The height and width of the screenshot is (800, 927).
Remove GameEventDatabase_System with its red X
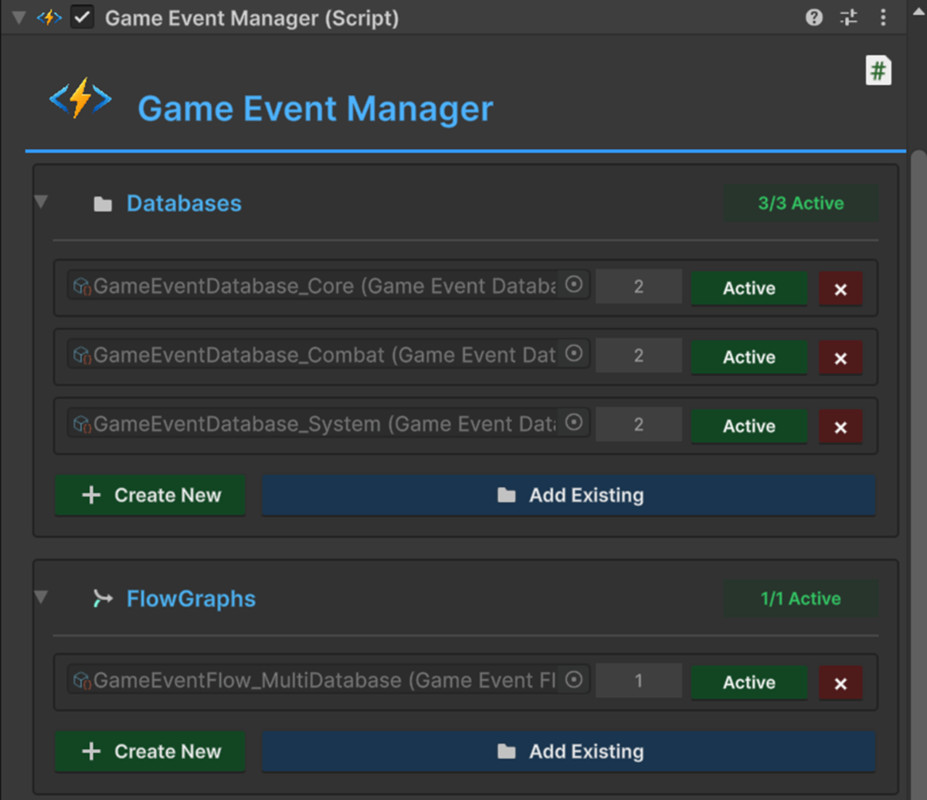point(840,427)
